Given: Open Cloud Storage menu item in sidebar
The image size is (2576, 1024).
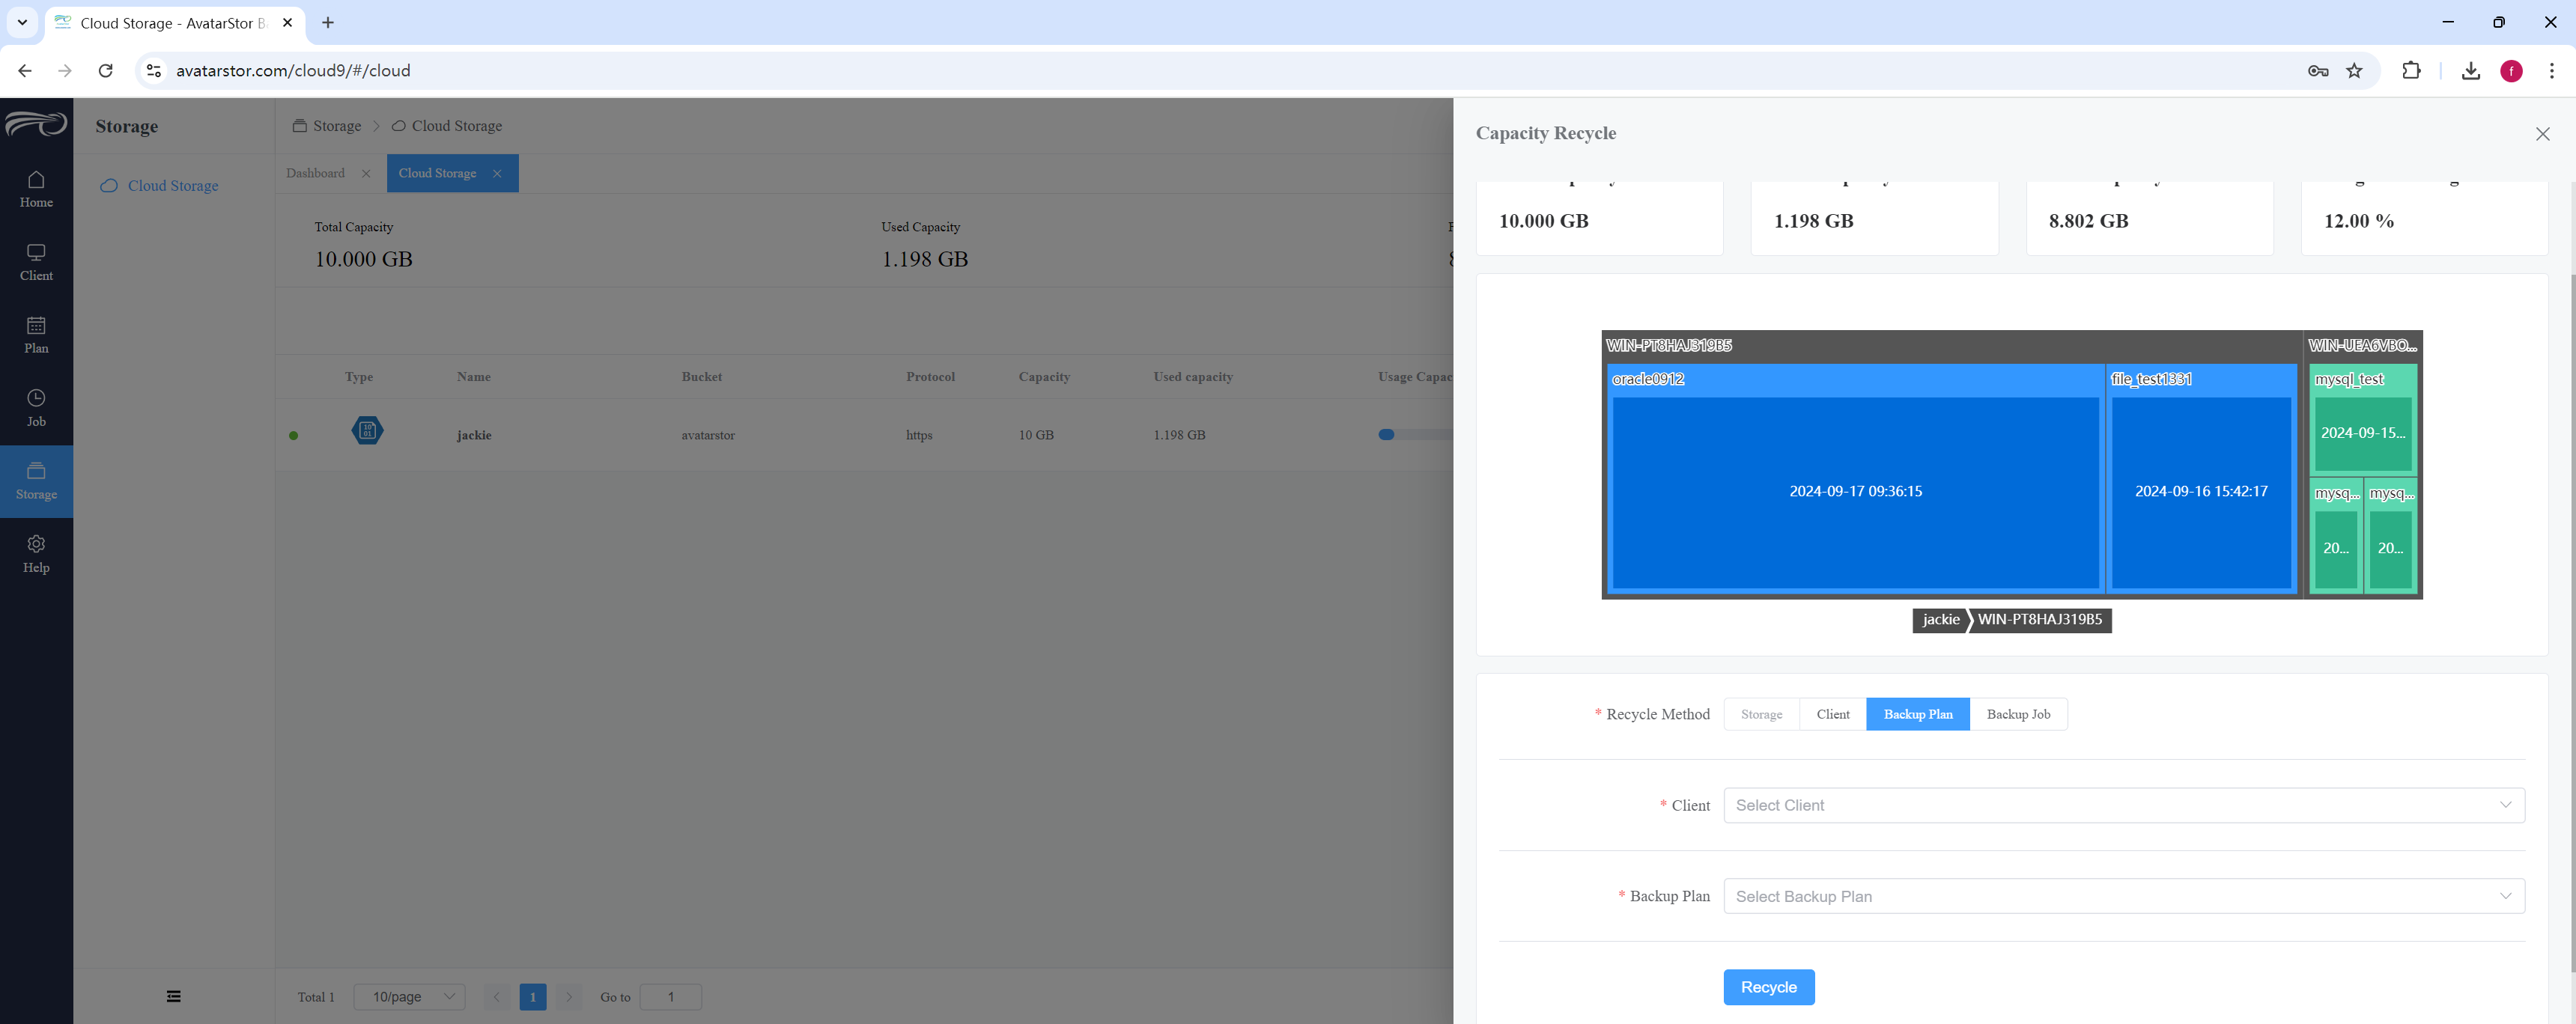Looking at the screenshot, I should coord(172,186).
